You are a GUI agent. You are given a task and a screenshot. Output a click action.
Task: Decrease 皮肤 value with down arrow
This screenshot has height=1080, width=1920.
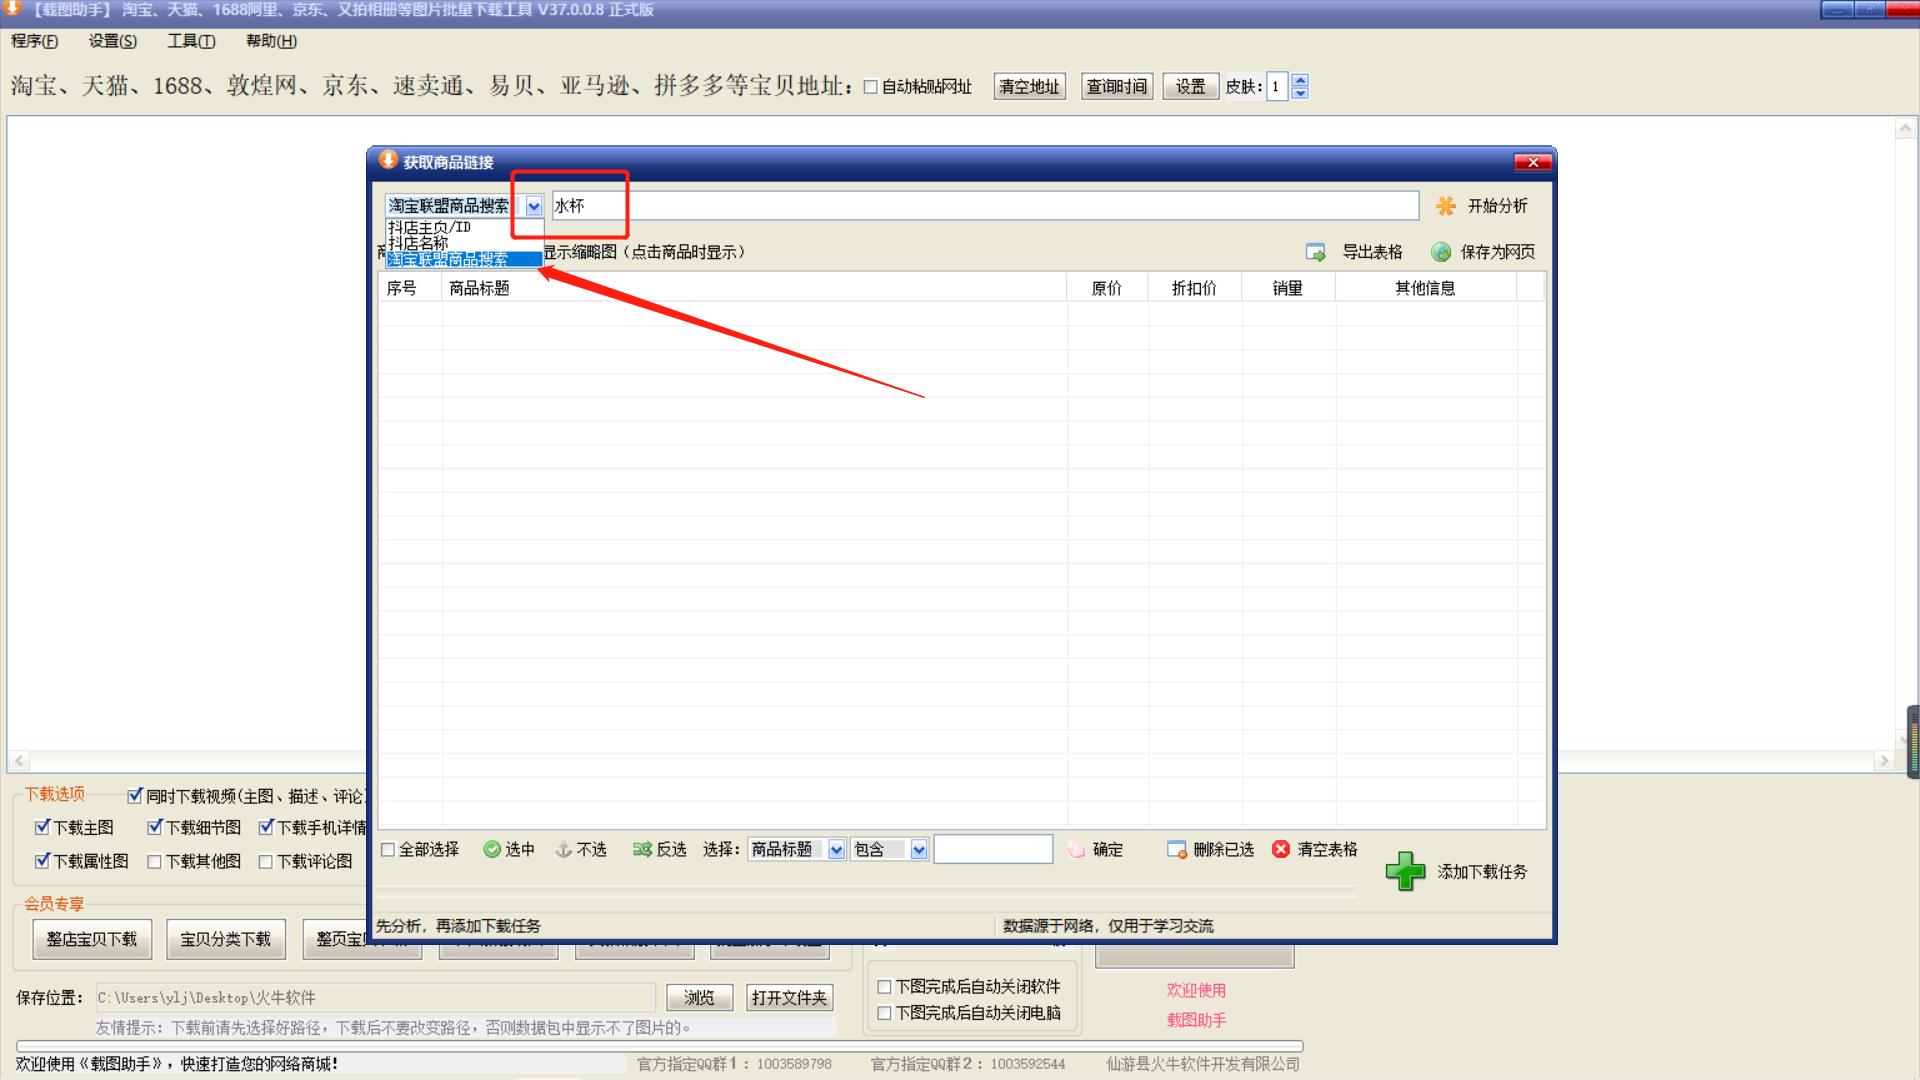(1299, 93)
